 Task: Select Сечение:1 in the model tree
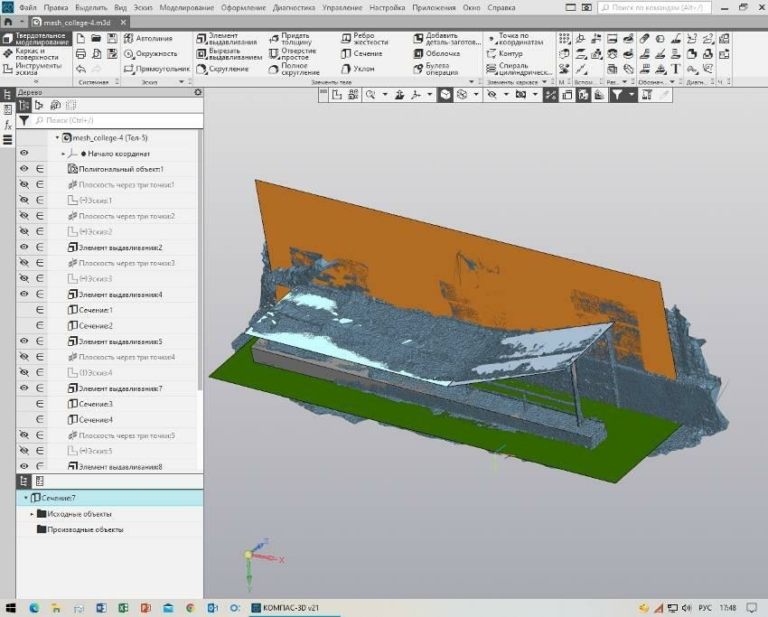[x=95, y=310]
